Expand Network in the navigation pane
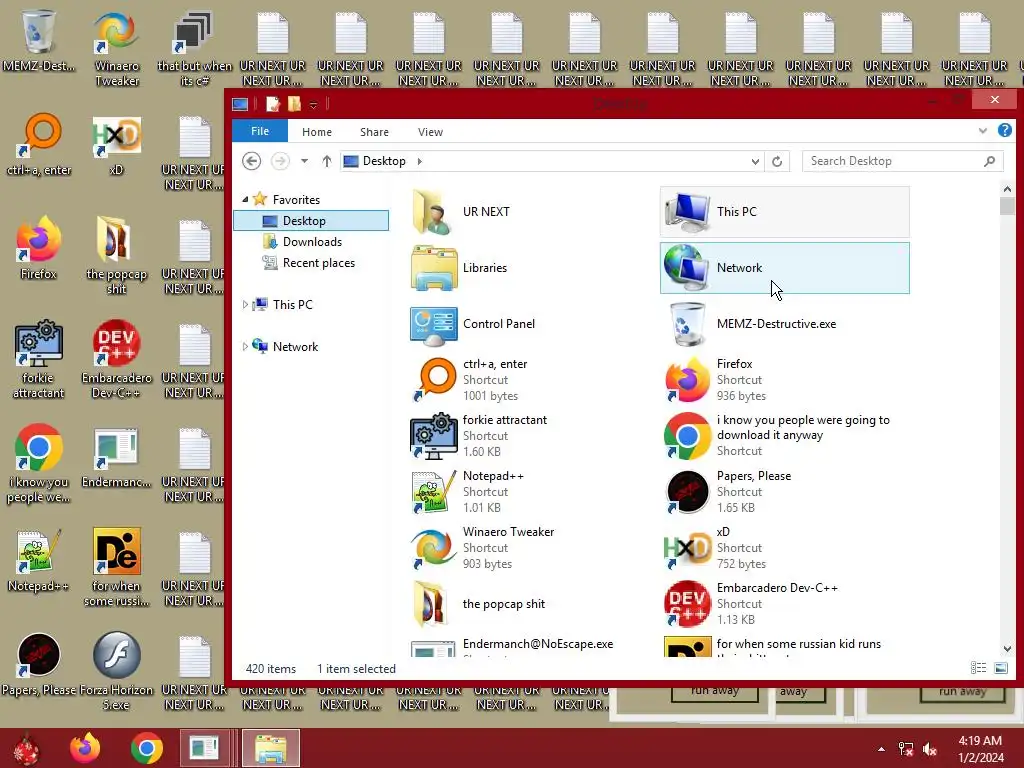The image size is (1024, 768). click(x=245, y=347)
